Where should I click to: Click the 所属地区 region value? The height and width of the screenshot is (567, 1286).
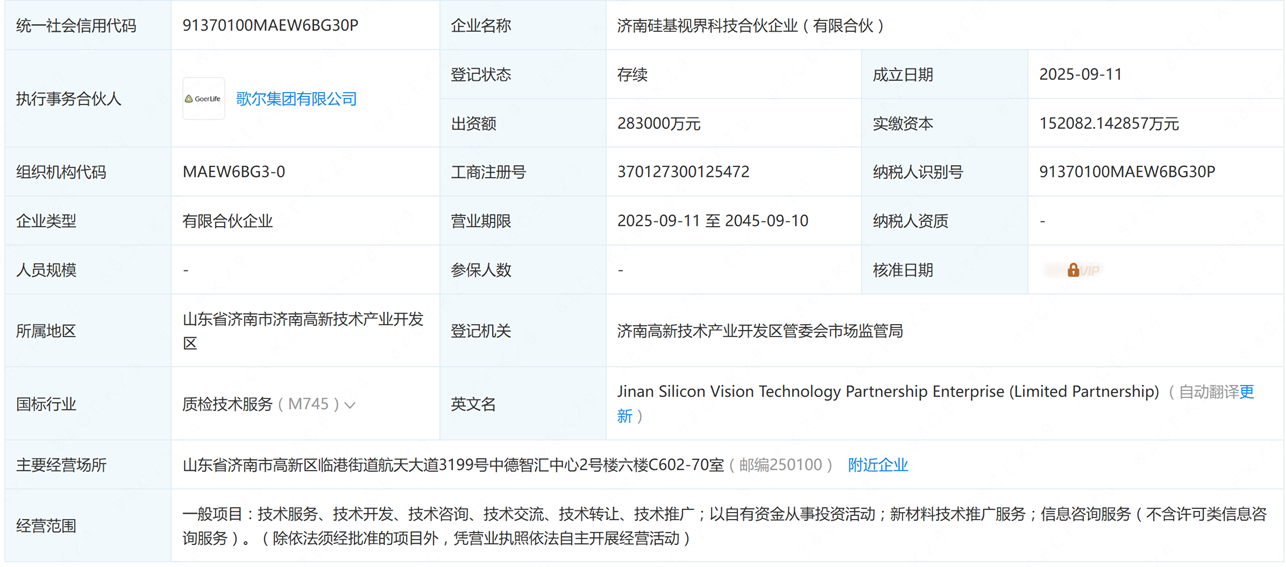tap(302, 331)
